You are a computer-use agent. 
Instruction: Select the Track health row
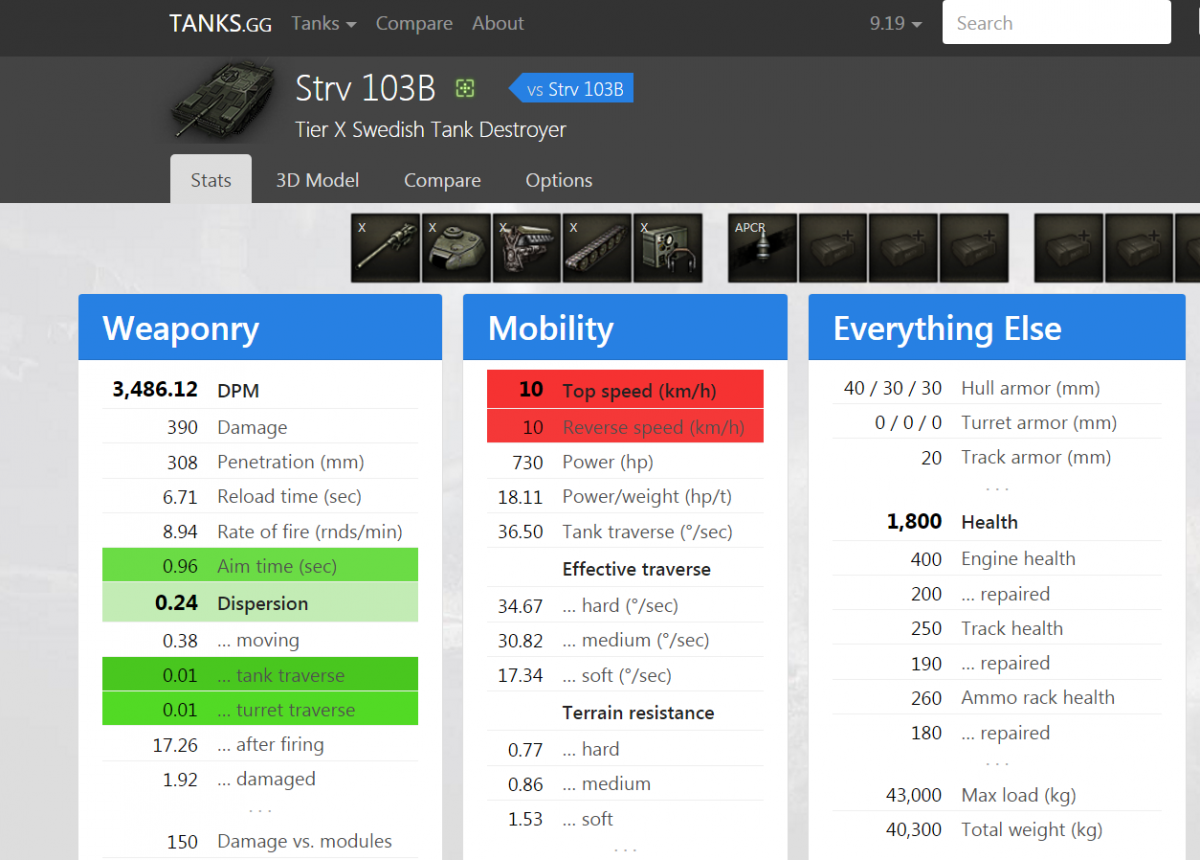997,628
